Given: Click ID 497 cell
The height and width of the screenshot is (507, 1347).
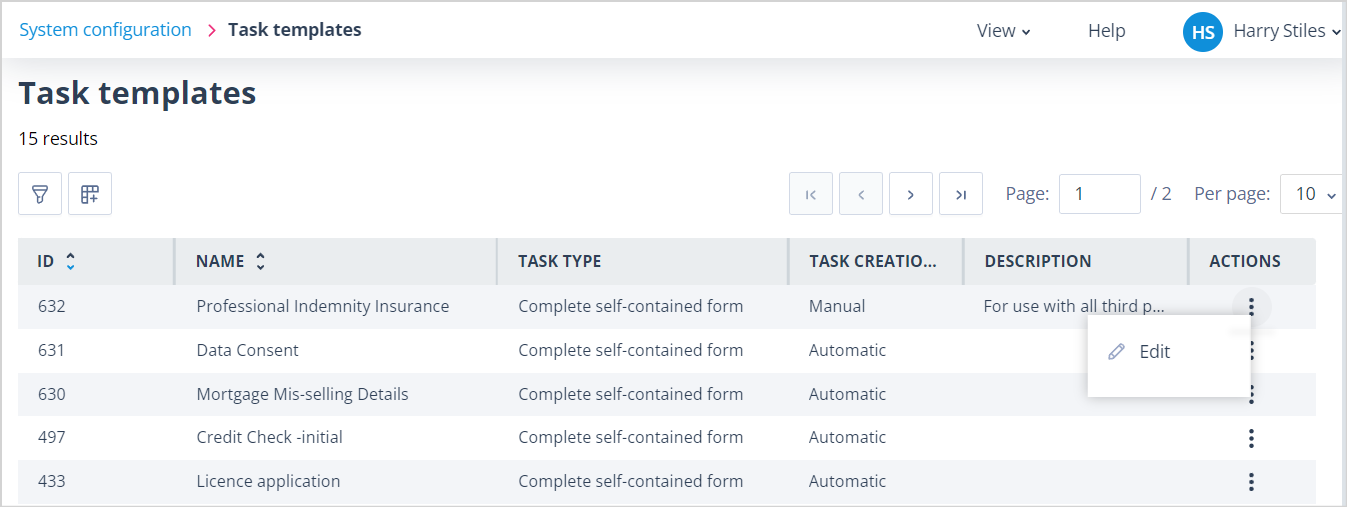Looking at the screenshot, I should [51, 438].
